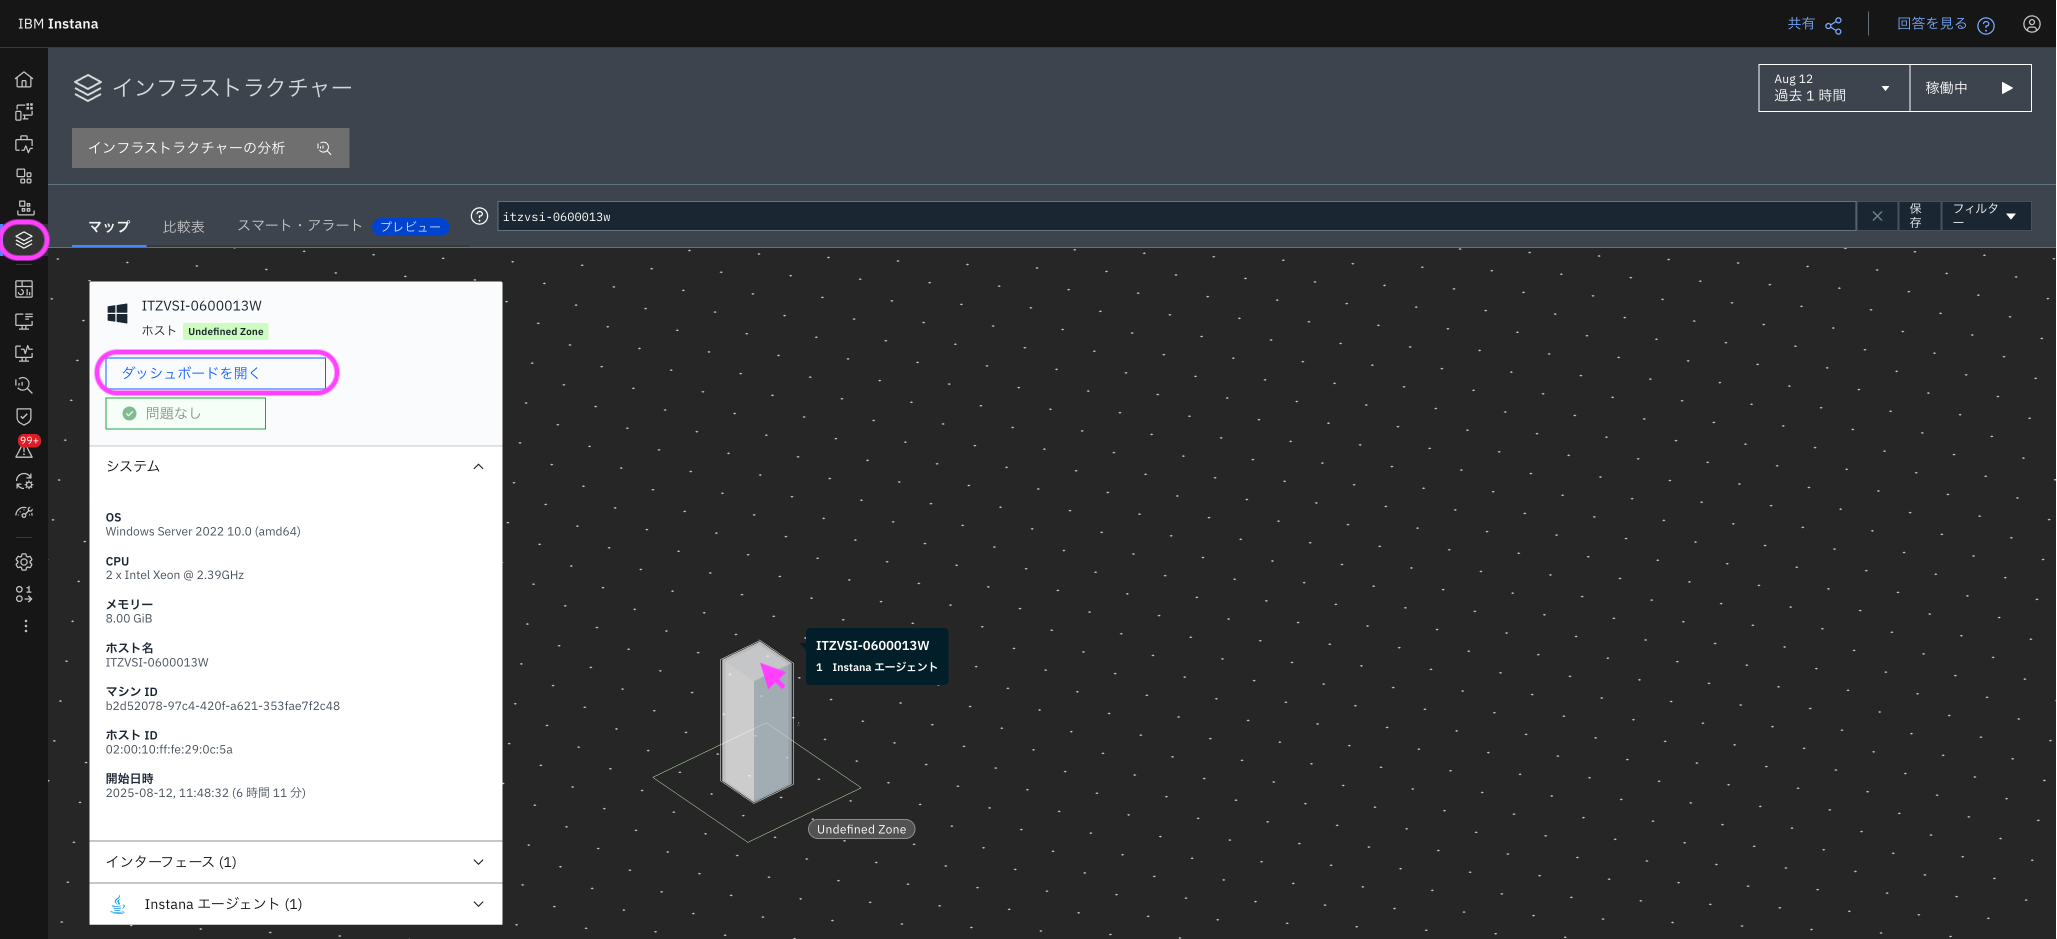Open the user profile icon
This screenshot has height=939, width=2057.
point(2031,24)
